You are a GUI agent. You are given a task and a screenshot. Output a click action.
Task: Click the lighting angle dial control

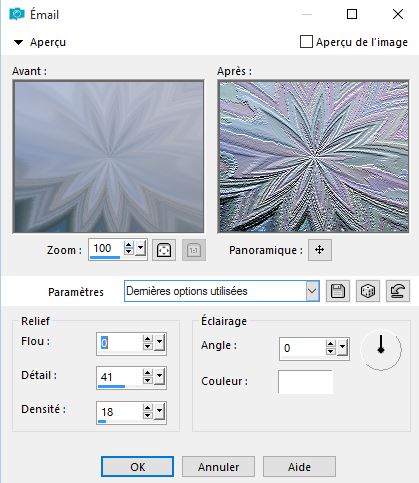pos(381,350)
